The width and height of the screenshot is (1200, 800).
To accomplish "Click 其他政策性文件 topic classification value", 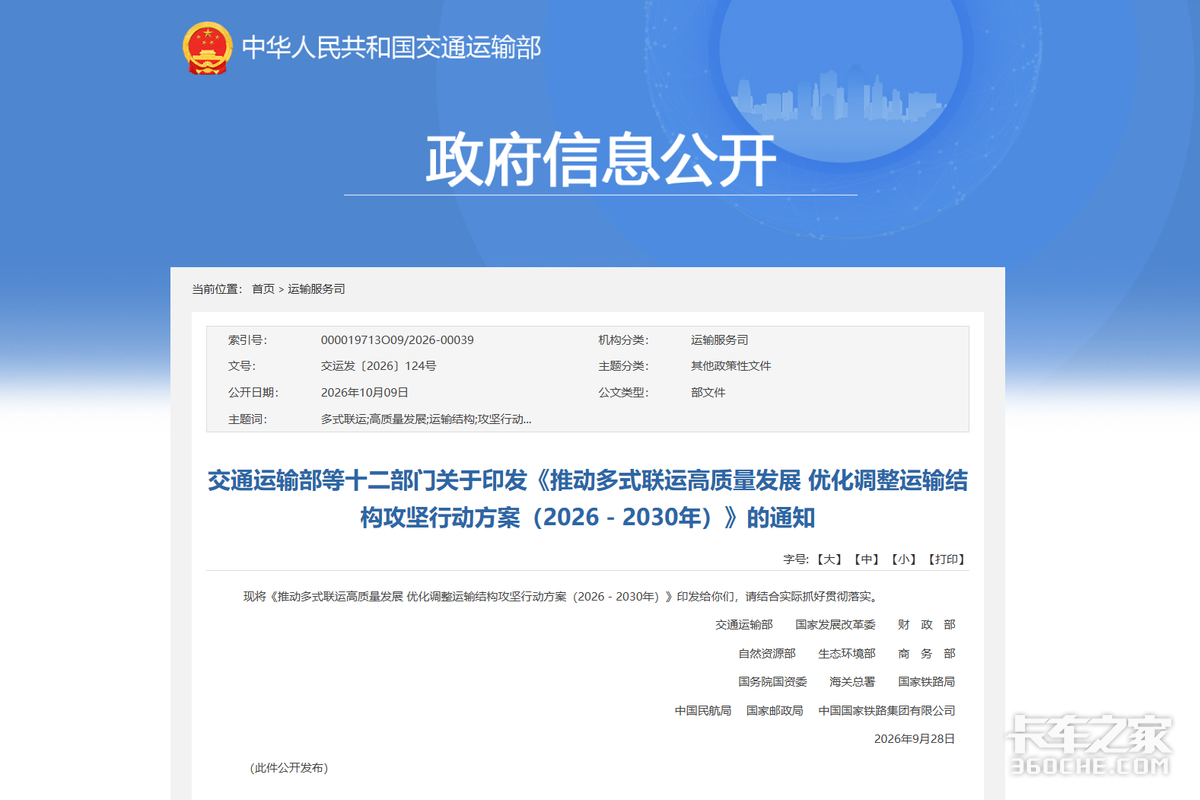I will pos(731,366).
